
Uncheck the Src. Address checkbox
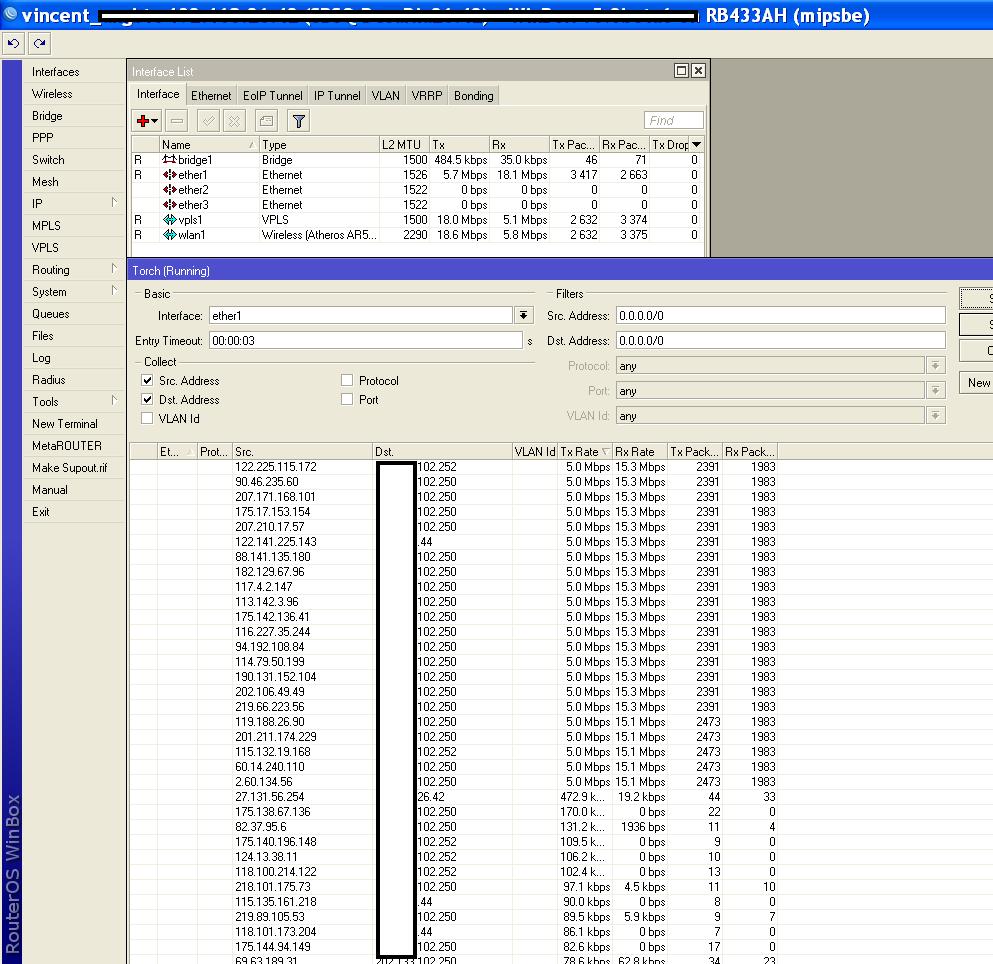pyautogui.click(x=148, y=381)
